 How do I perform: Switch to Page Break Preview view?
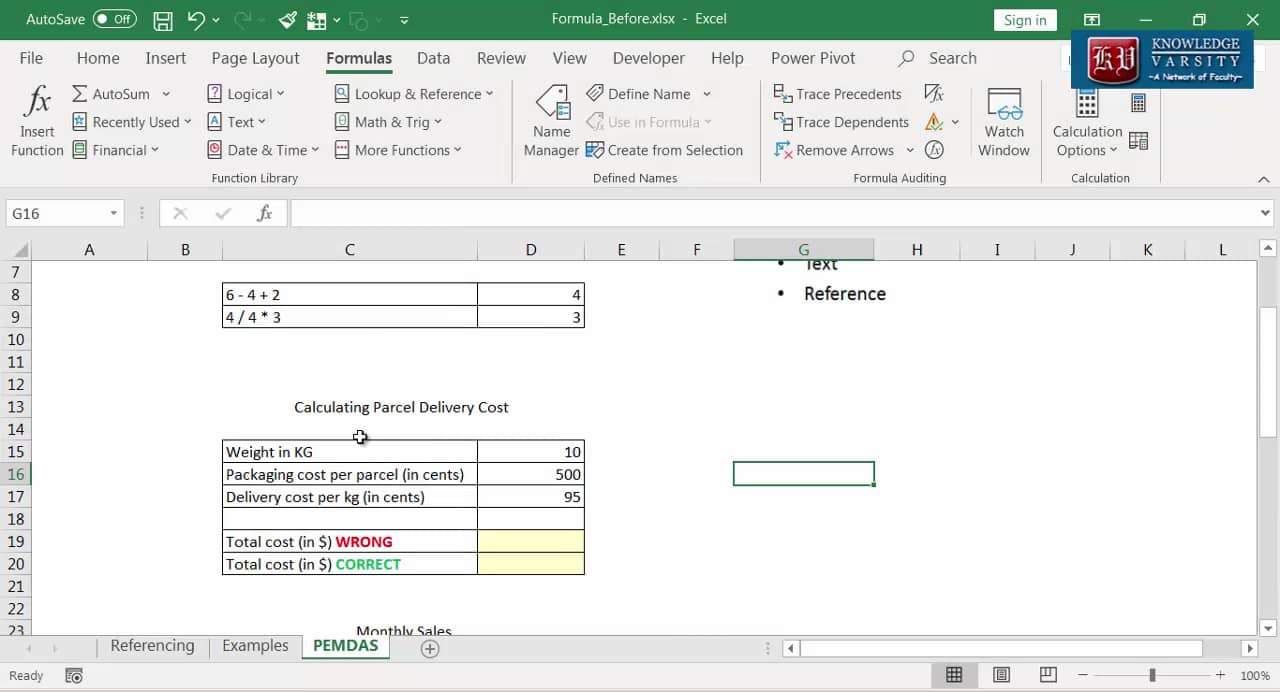[x=1048, y=676]
